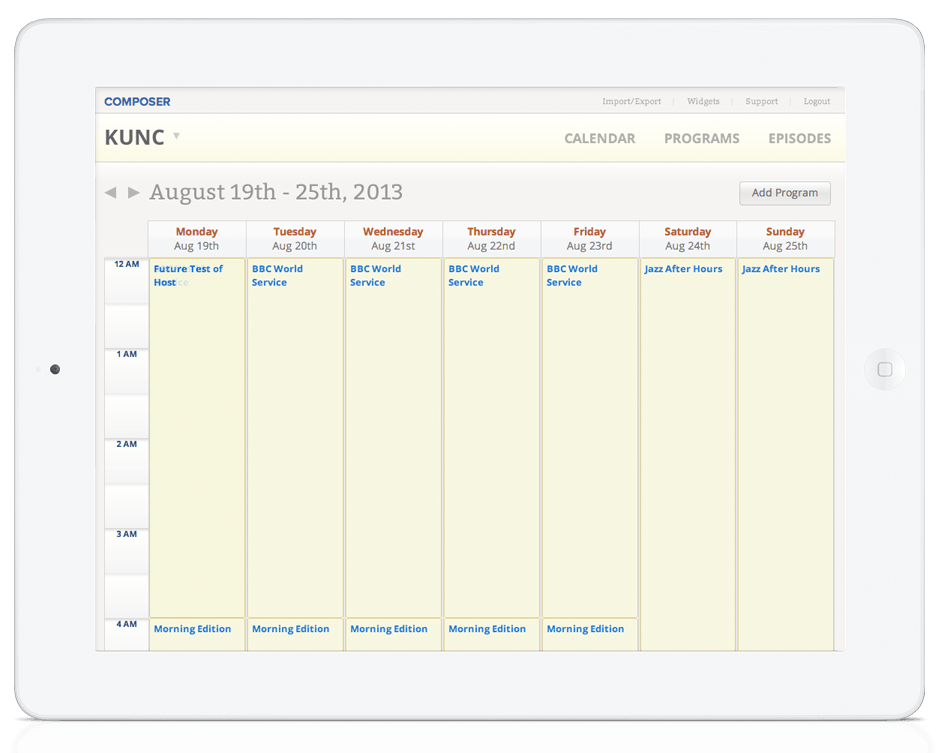Click the COMPOSER logo
This screenshot has height=753, width=940.
point(136,101)
